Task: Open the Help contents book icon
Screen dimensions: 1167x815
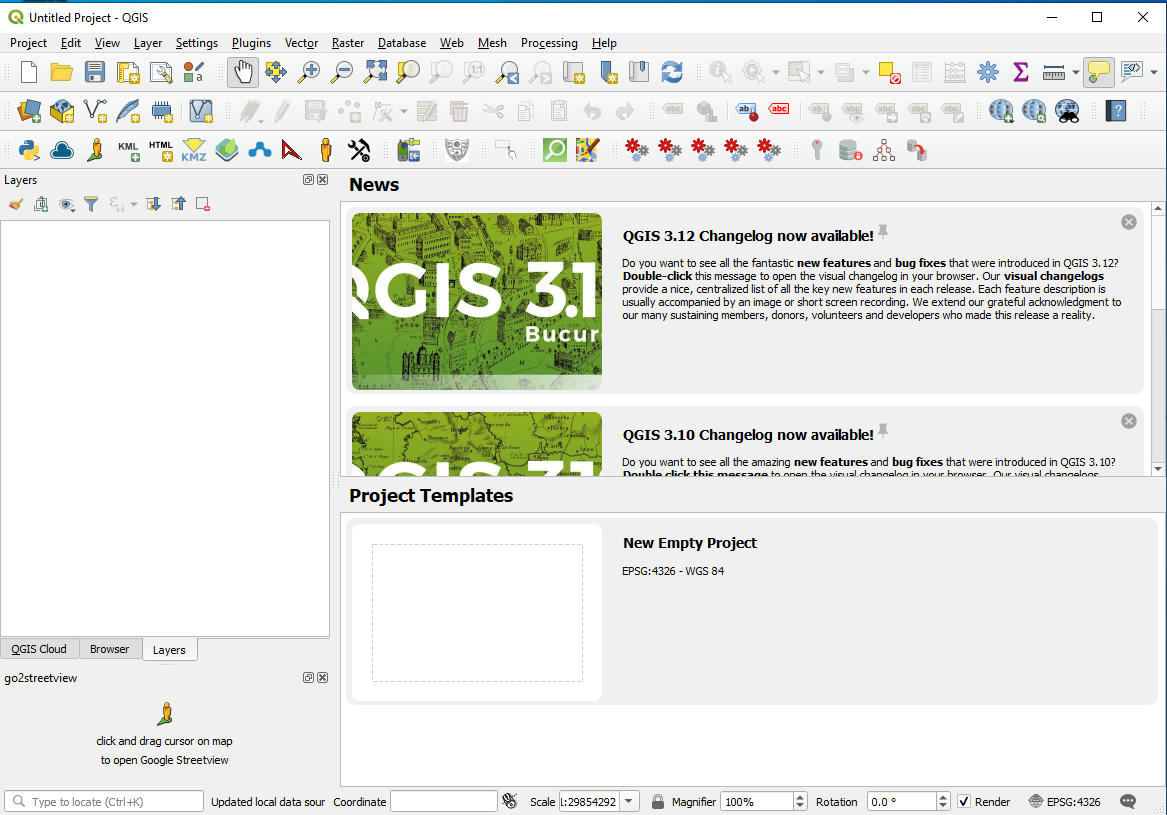Action: click(1116, 111)
